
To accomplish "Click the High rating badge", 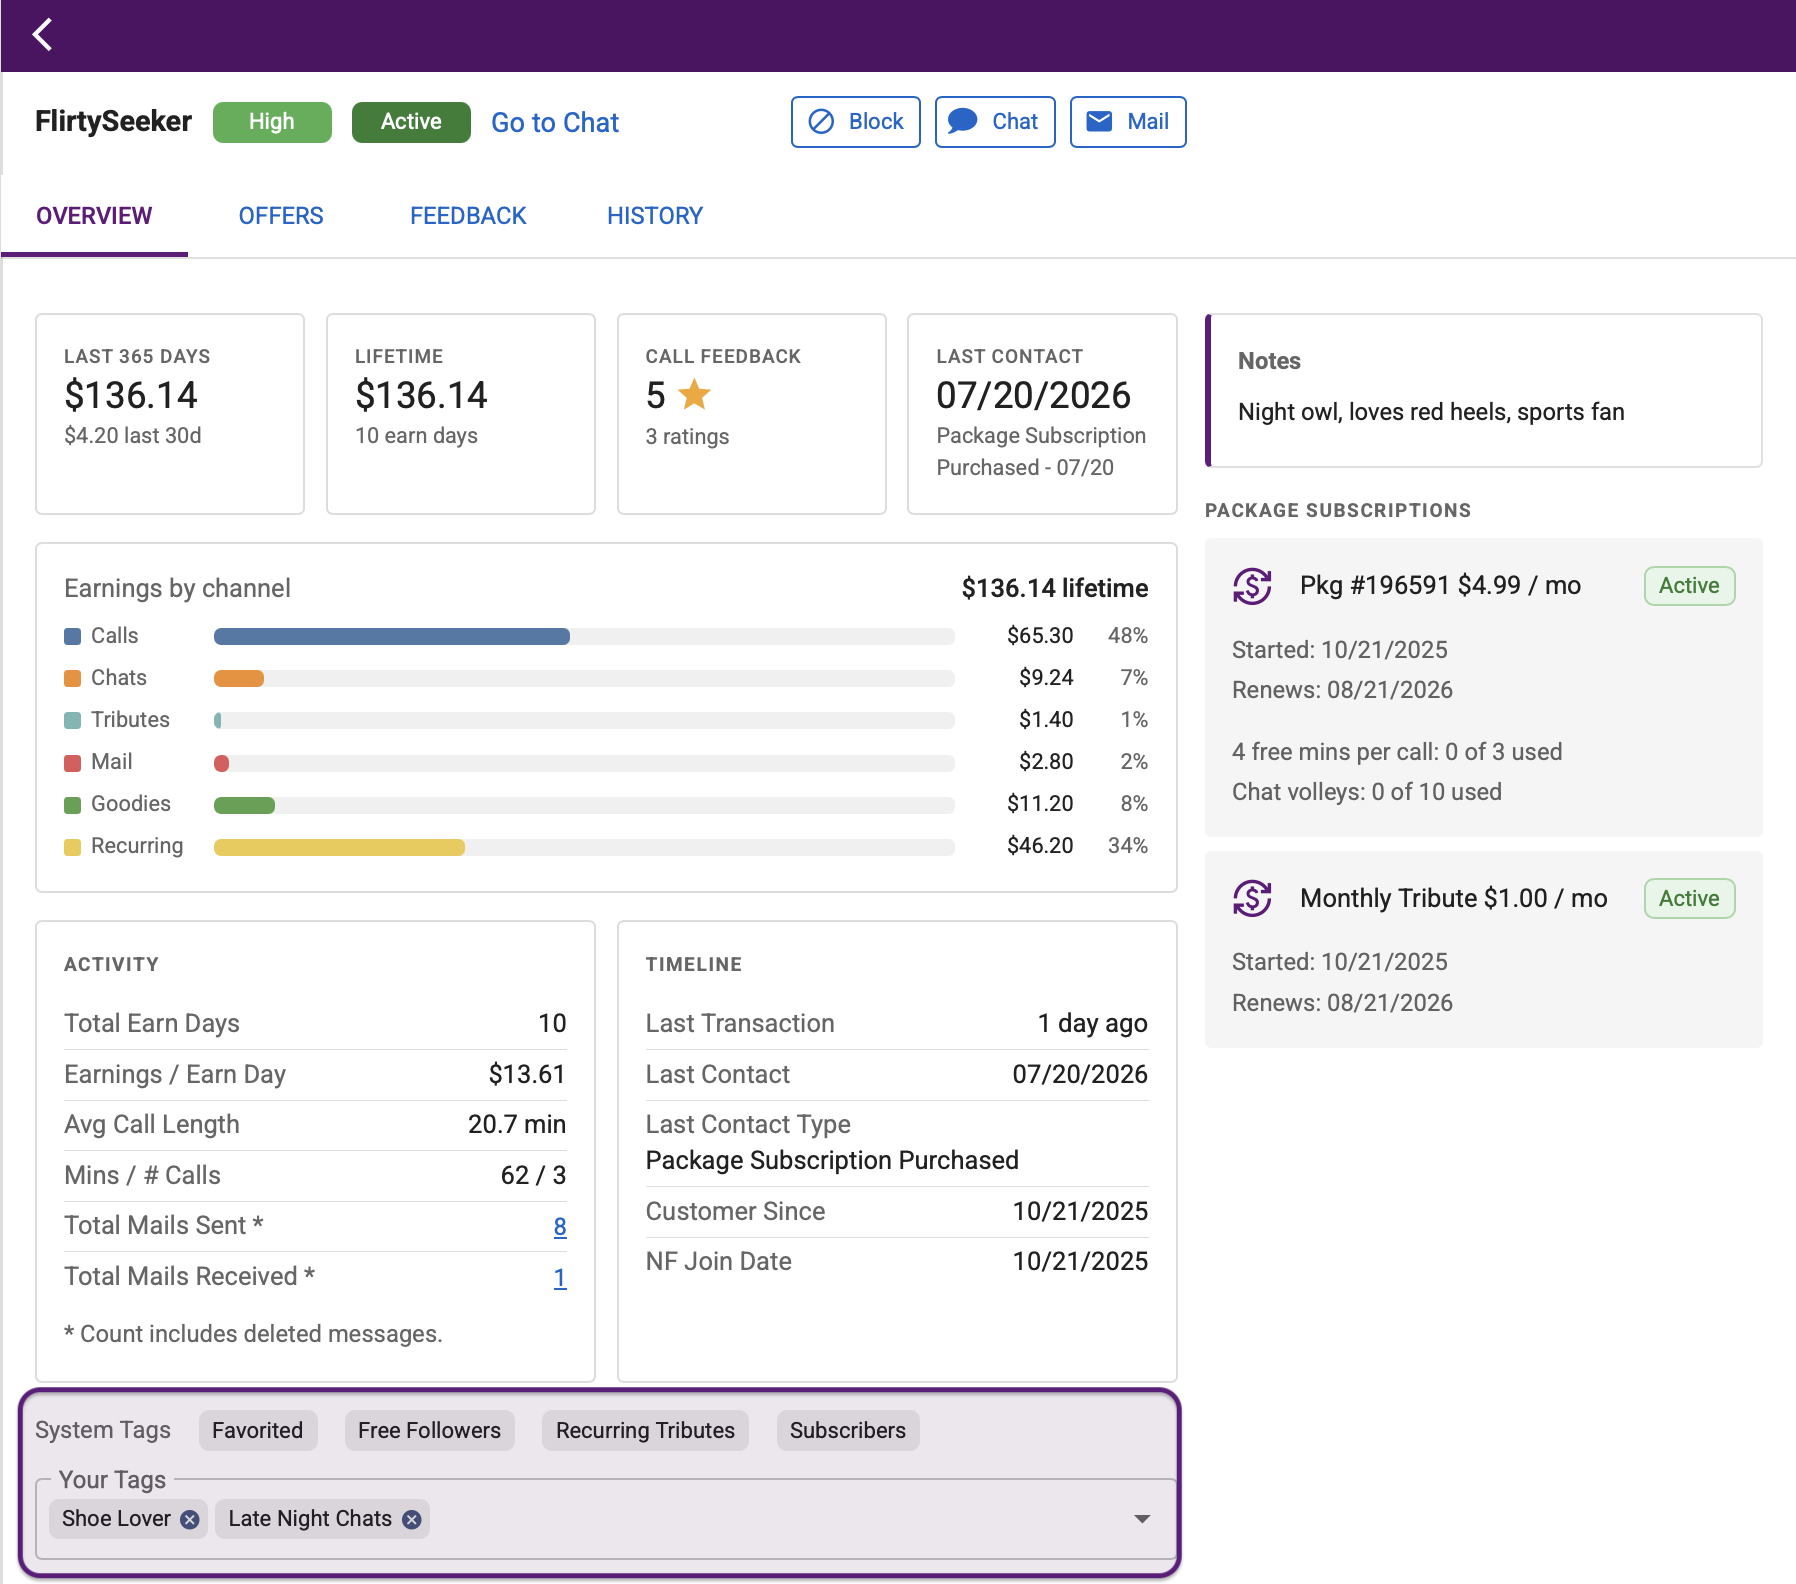I will (272, 122).
